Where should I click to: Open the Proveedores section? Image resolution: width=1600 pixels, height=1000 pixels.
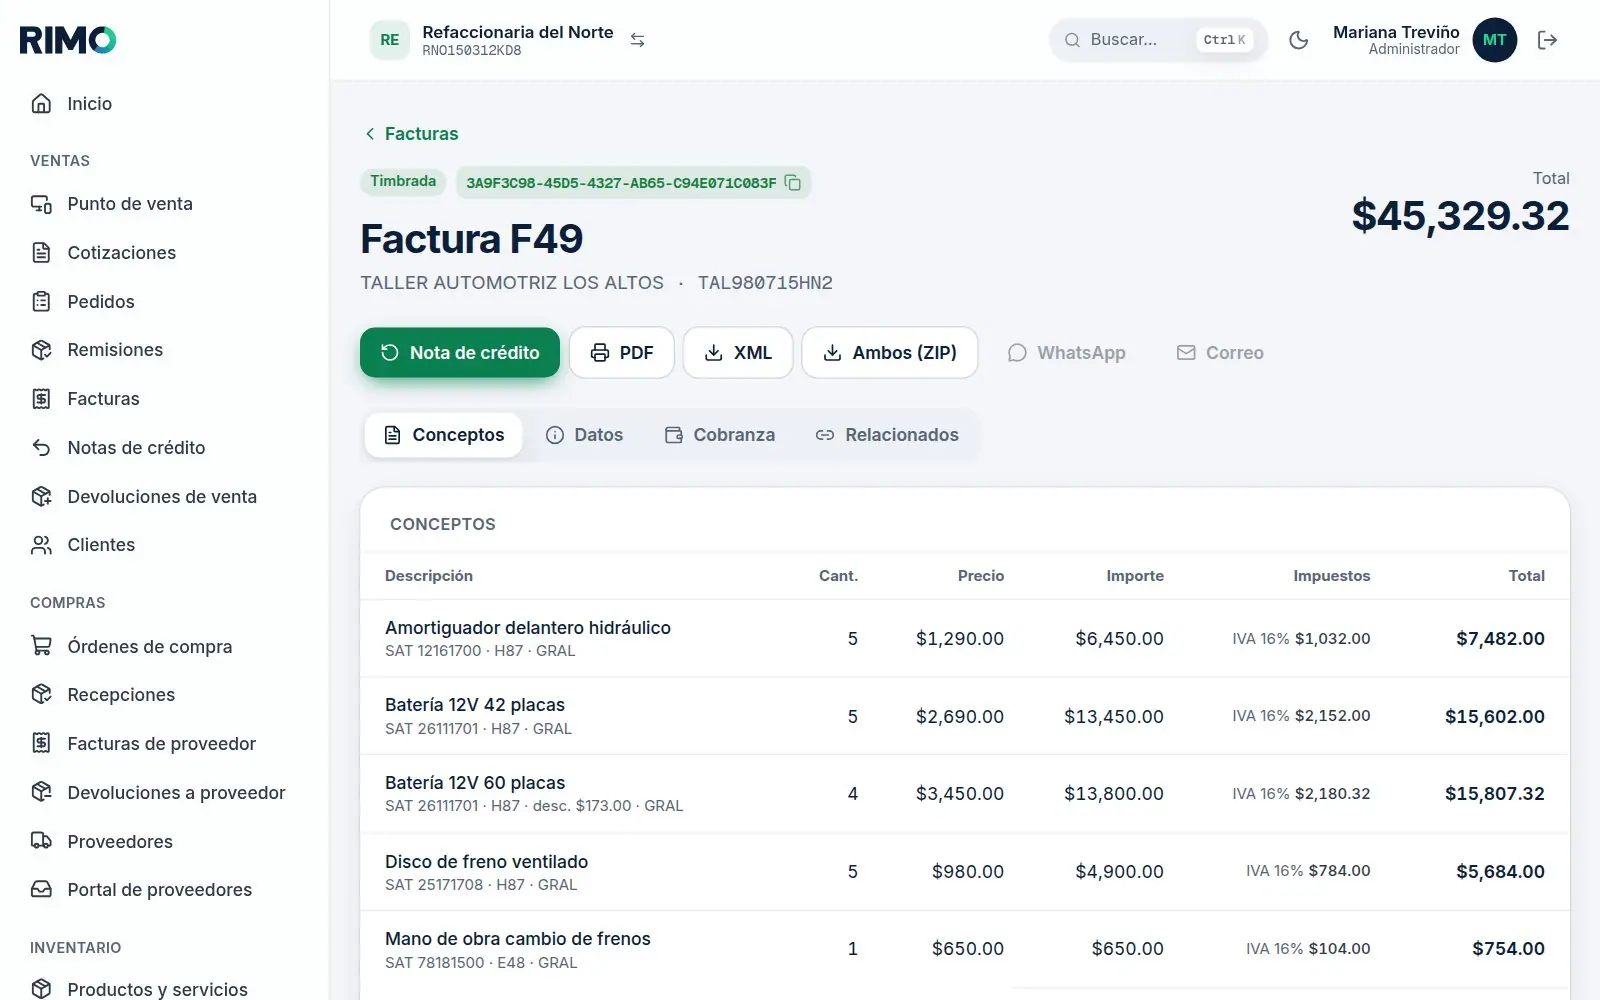tap(164, 842)
